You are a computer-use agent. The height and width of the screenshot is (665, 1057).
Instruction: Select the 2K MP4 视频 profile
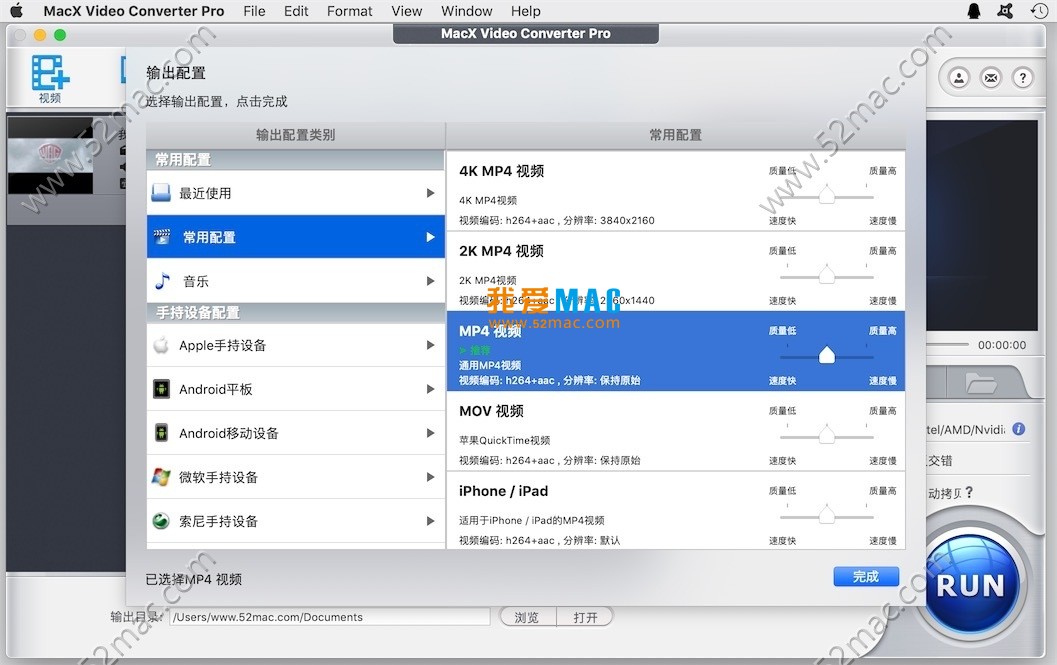click(x=675, y=271)
